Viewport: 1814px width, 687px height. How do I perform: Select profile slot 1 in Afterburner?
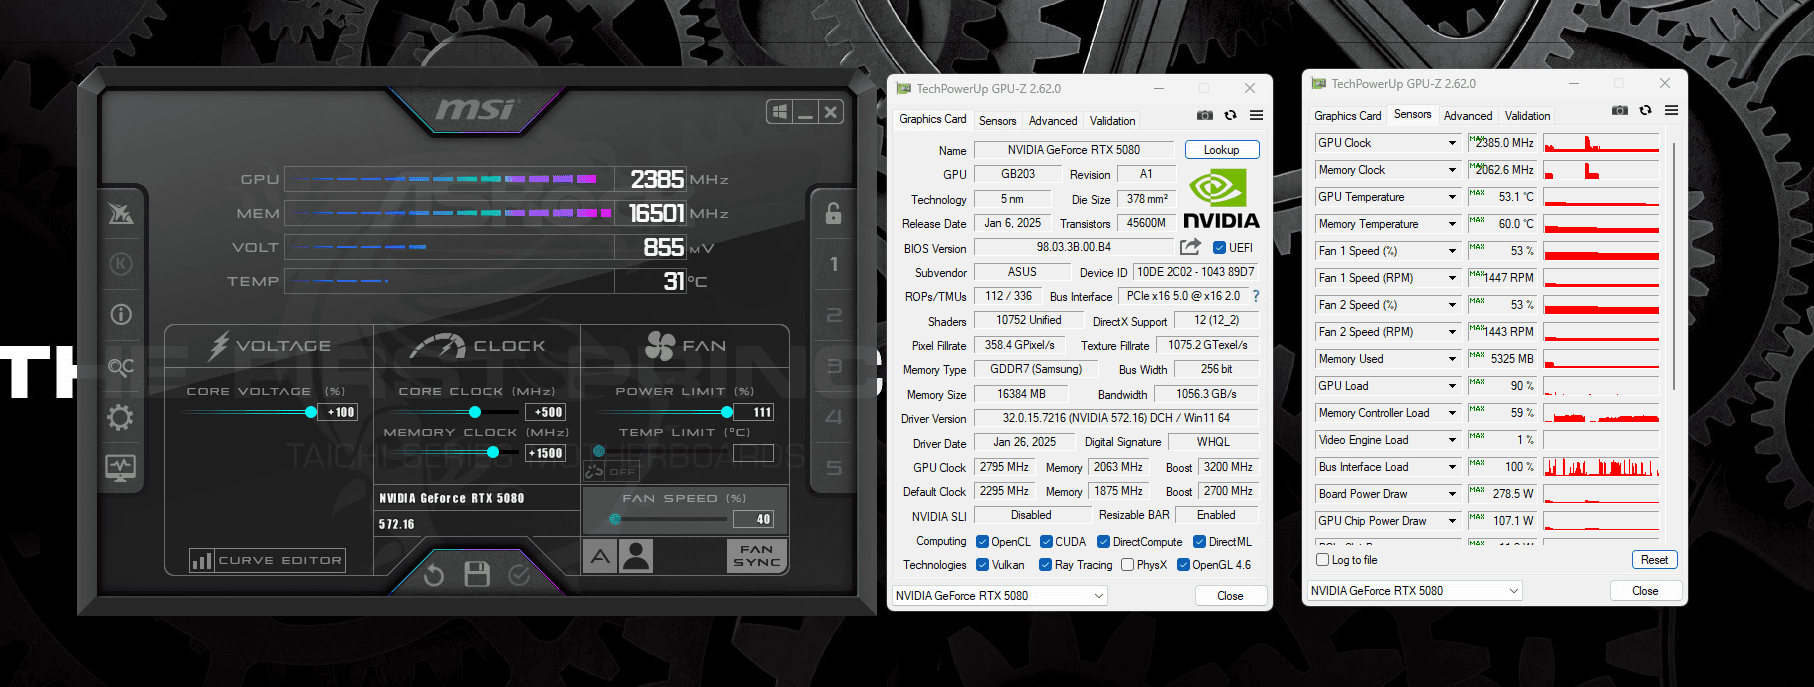(x=834, y=264)
